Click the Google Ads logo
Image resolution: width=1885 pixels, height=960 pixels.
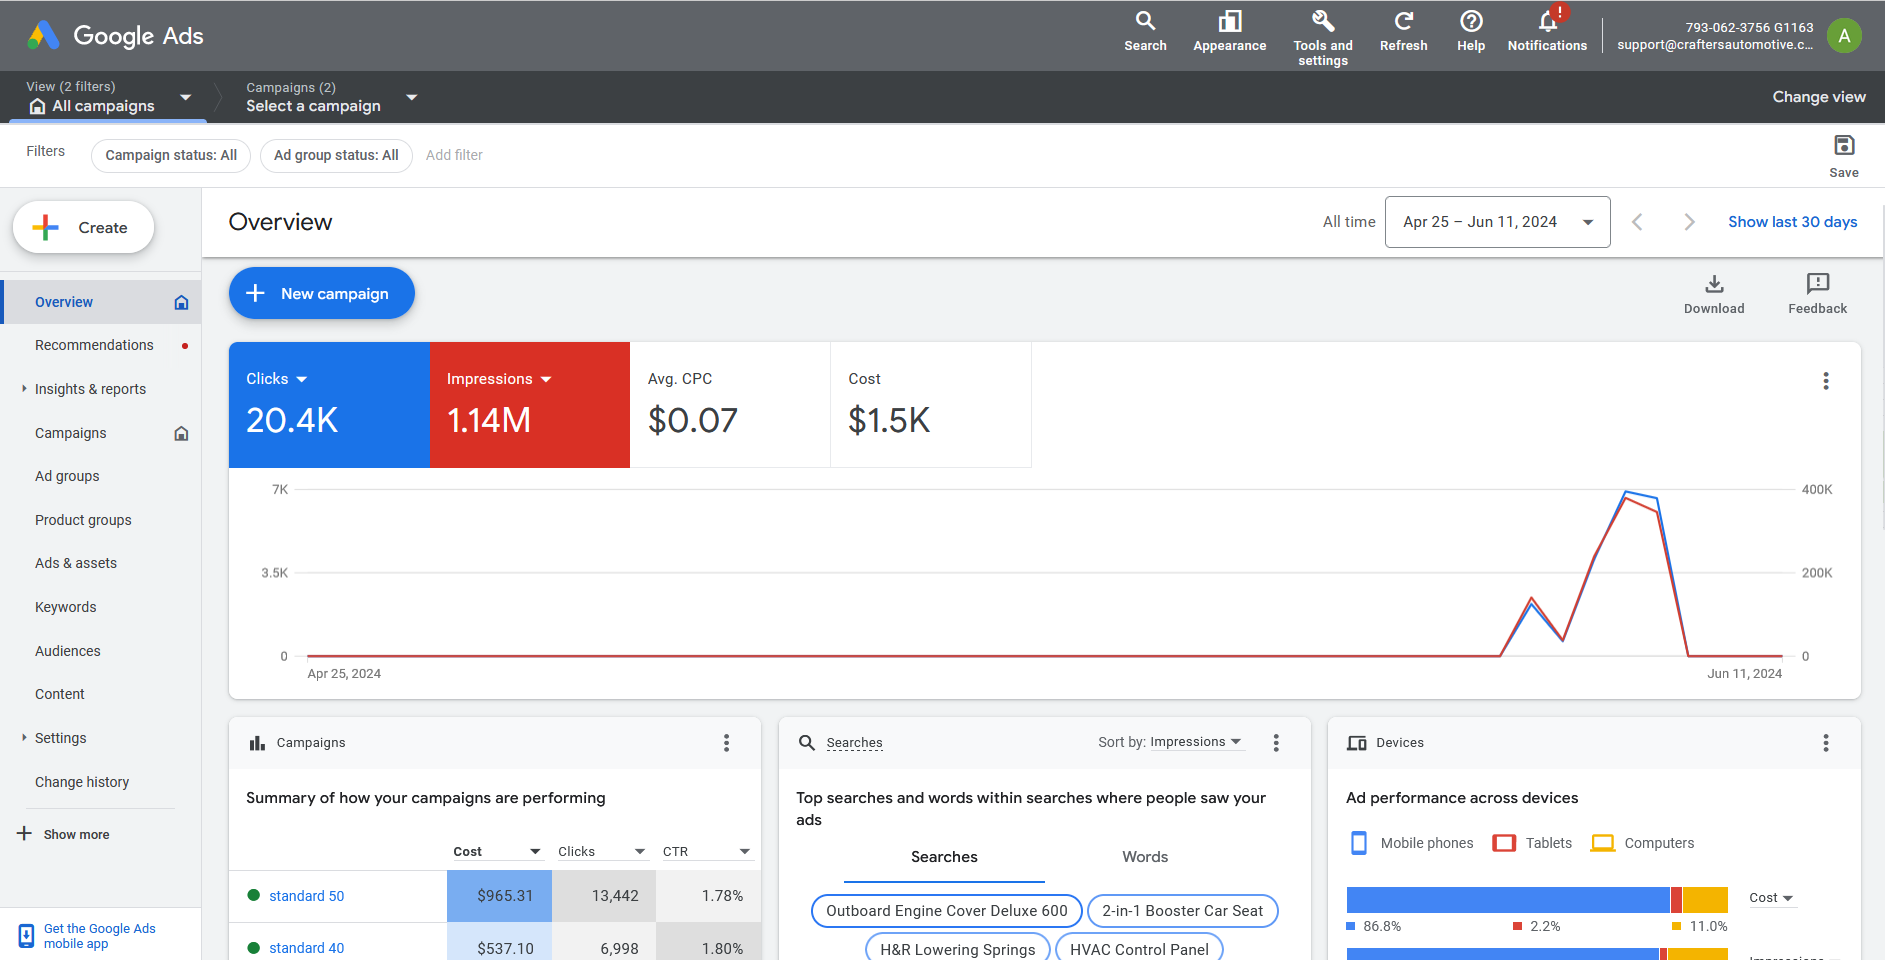click(115, 36)
